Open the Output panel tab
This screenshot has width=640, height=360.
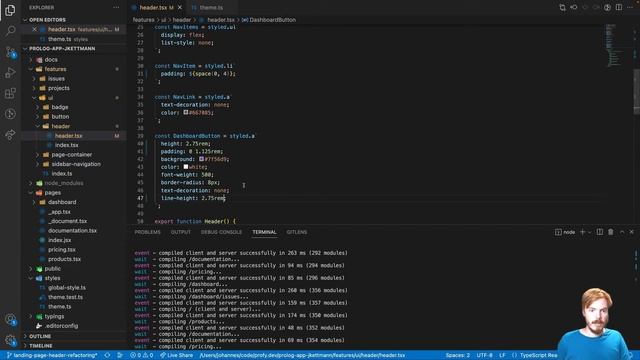tap(181, 232)
